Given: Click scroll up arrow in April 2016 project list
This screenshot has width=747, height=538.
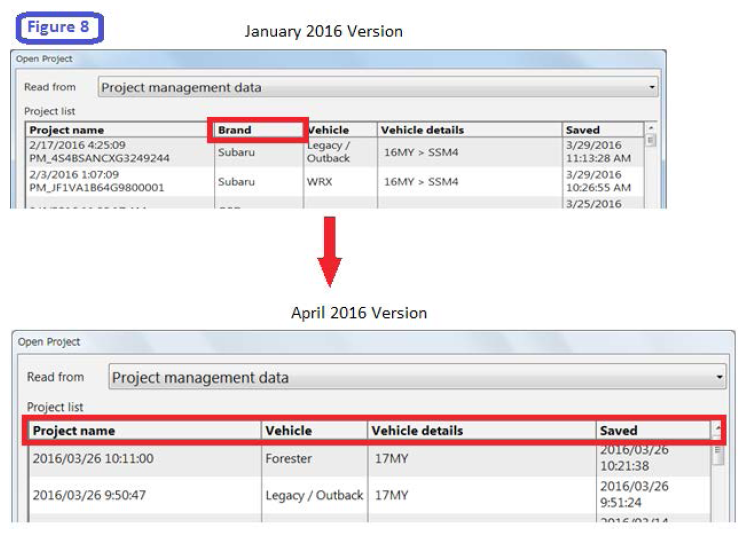Looking at the screenshot, I should click(717, 431).
